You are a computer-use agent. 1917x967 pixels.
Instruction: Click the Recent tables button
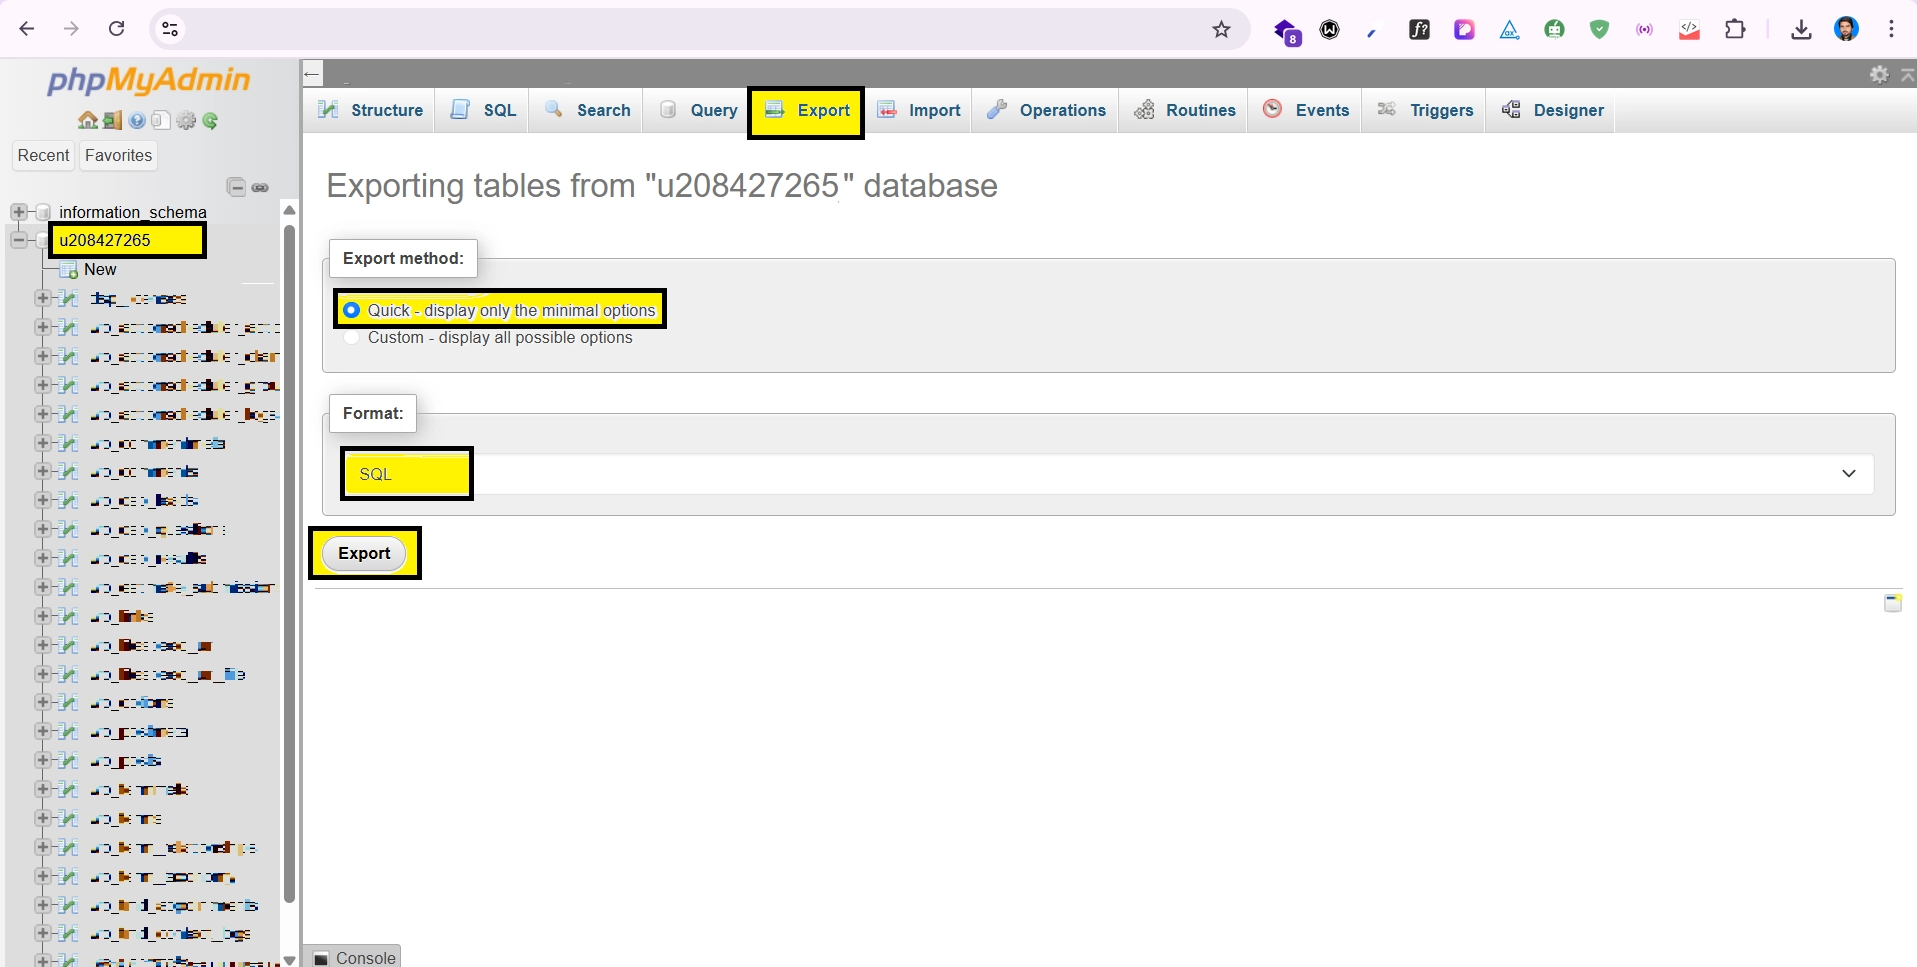click(x=43, y=156)
